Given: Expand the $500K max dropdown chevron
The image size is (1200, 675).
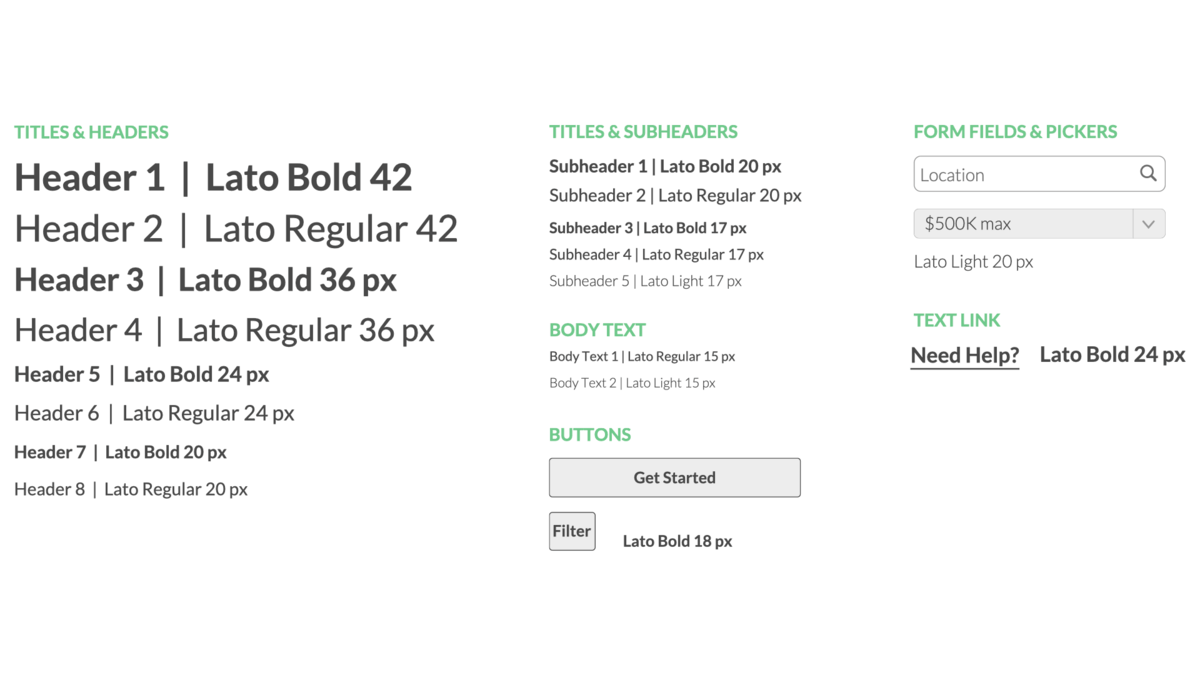Looking at the screenshot, I should [1148, 224].
